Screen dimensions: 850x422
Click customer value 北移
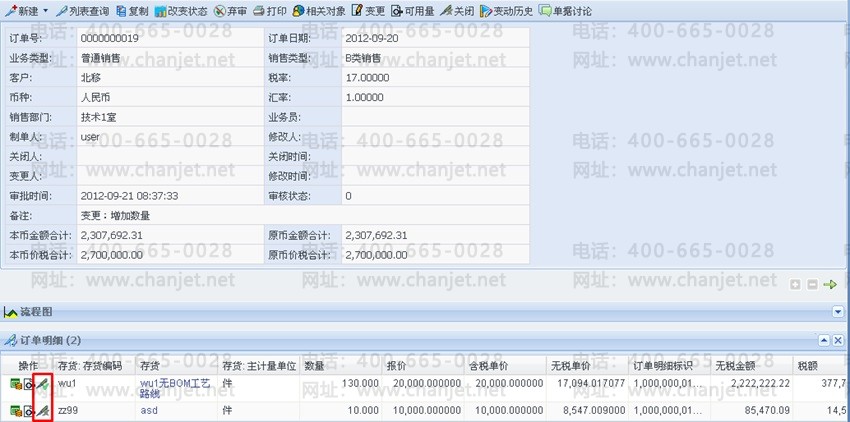point(91,78)
